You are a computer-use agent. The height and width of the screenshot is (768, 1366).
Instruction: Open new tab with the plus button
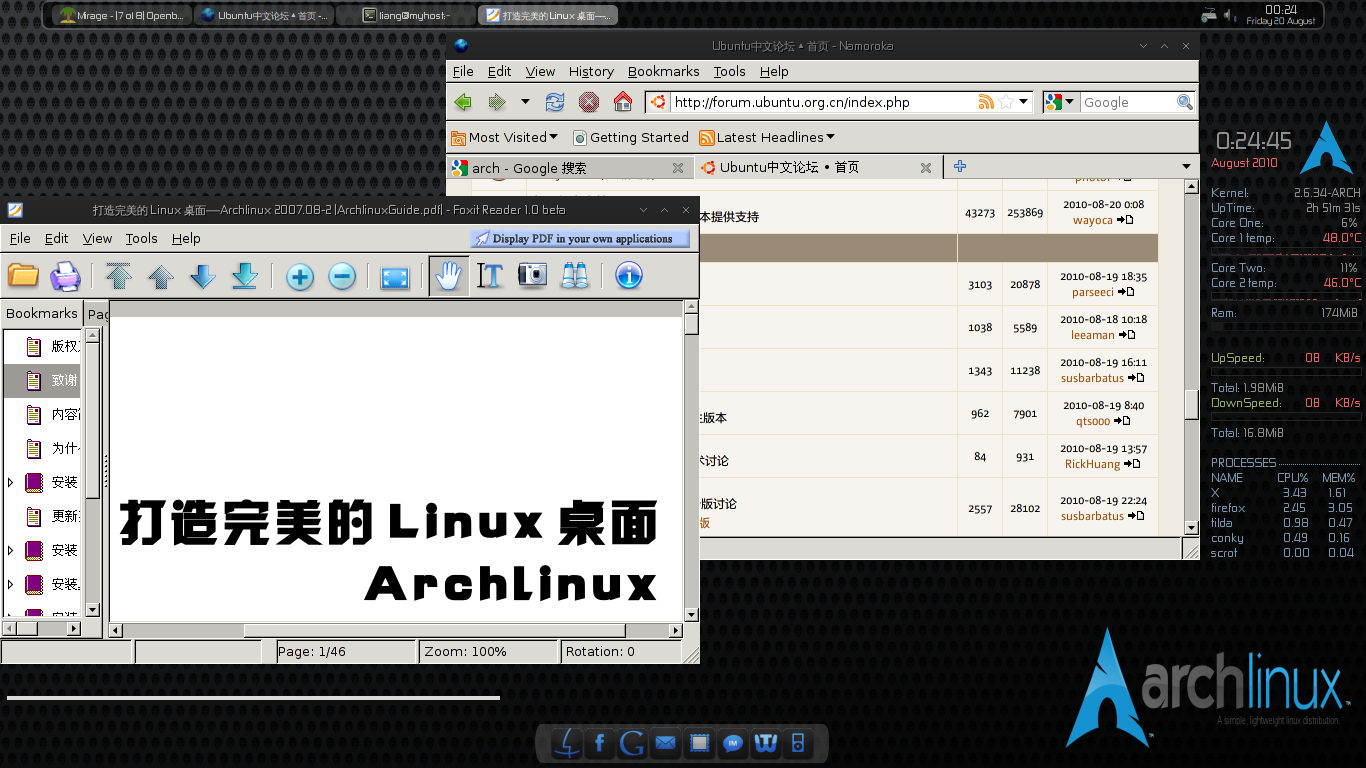coord(959,167)
